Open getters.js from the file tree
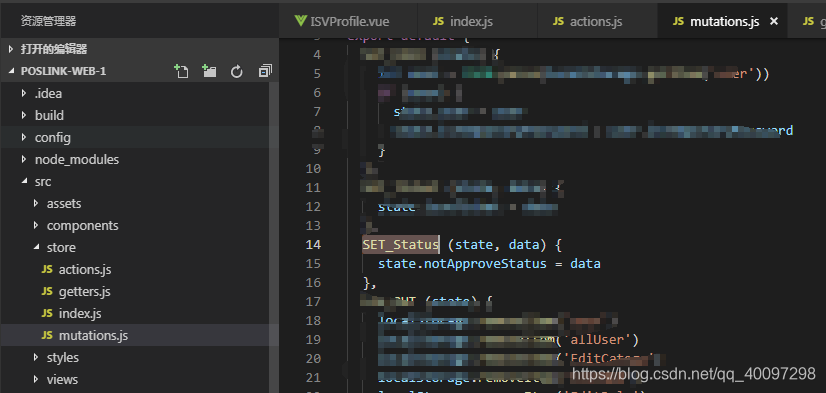The width and height of the screenshot is (826, 393). [84, 291]
